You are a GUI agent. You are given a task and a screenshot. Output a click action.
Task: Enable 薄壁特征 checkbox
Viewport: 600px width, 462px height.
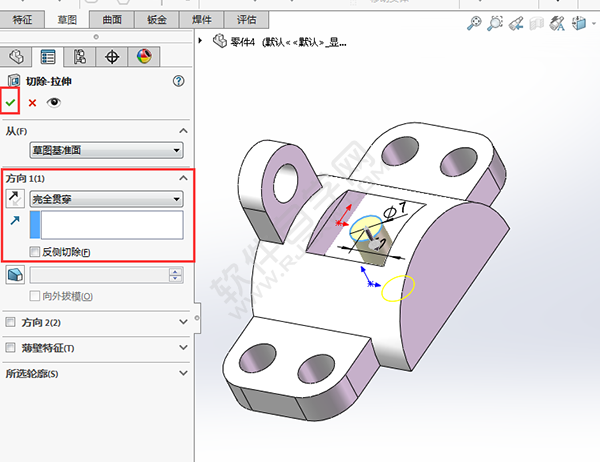tap(10, 348)
